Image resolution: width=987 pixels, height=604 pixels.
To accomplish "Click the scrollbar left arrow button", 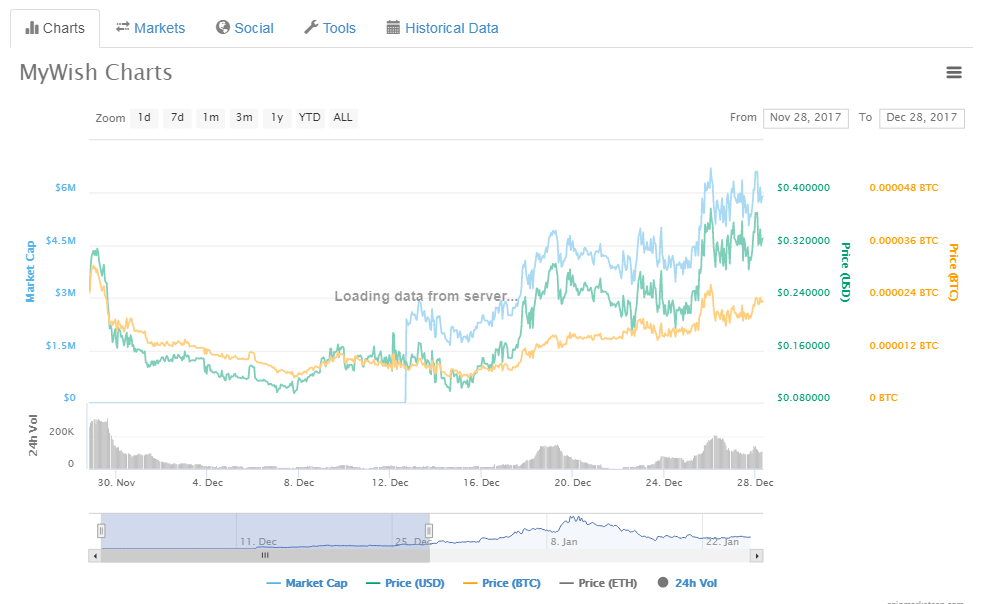I will tap(94, 556).
